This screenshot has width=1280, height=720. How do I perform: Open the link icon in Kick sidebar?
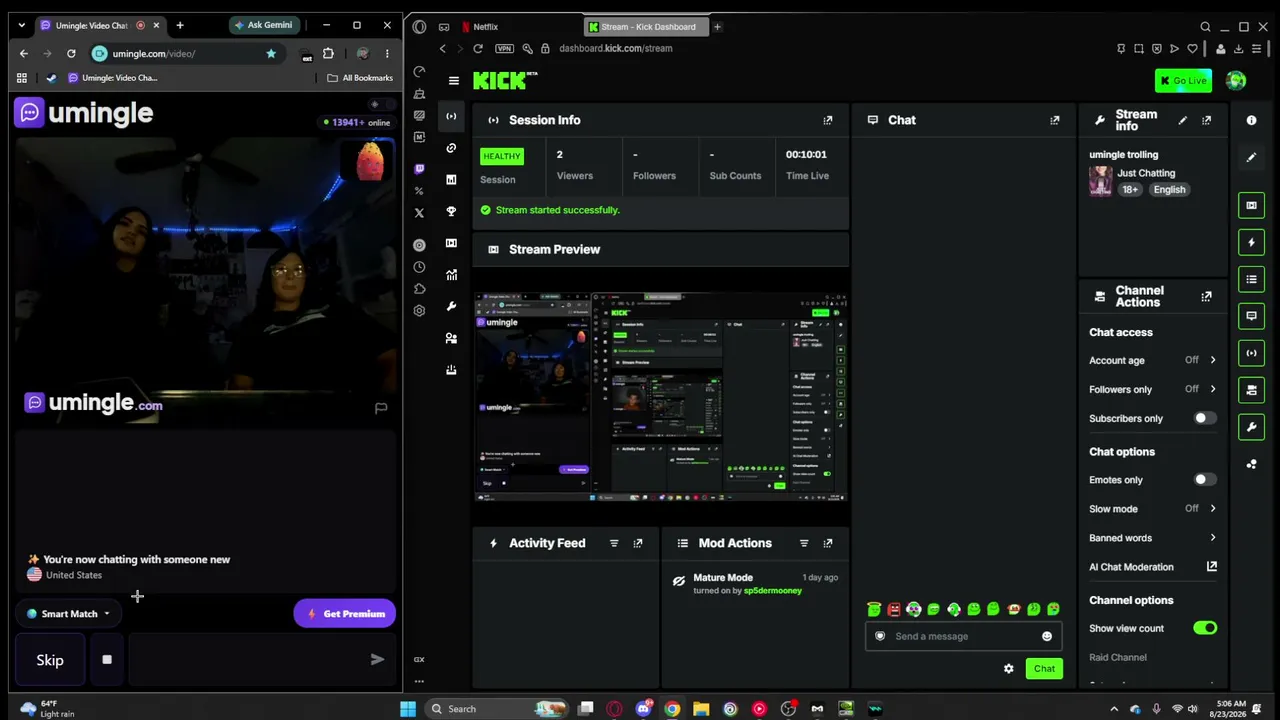(451, 148)
